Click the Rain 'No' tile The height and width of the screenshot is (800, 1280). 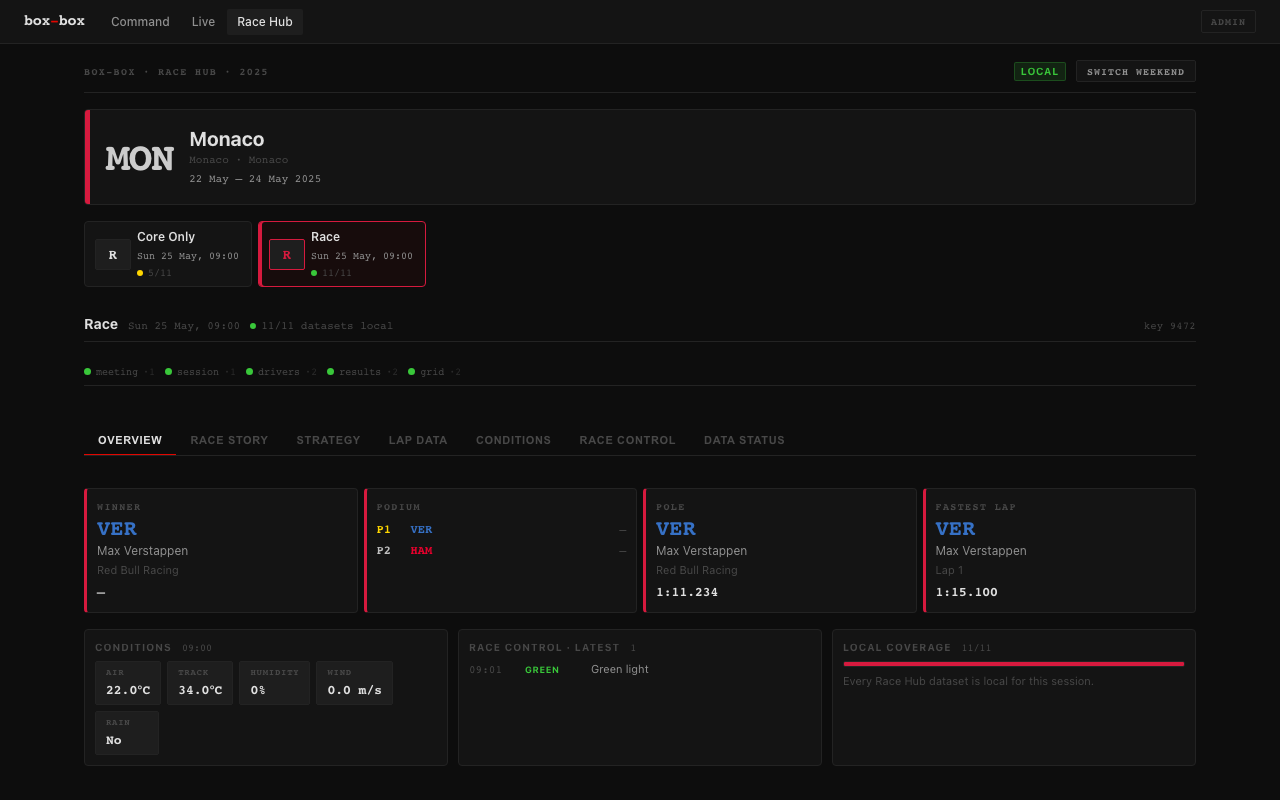127,733
